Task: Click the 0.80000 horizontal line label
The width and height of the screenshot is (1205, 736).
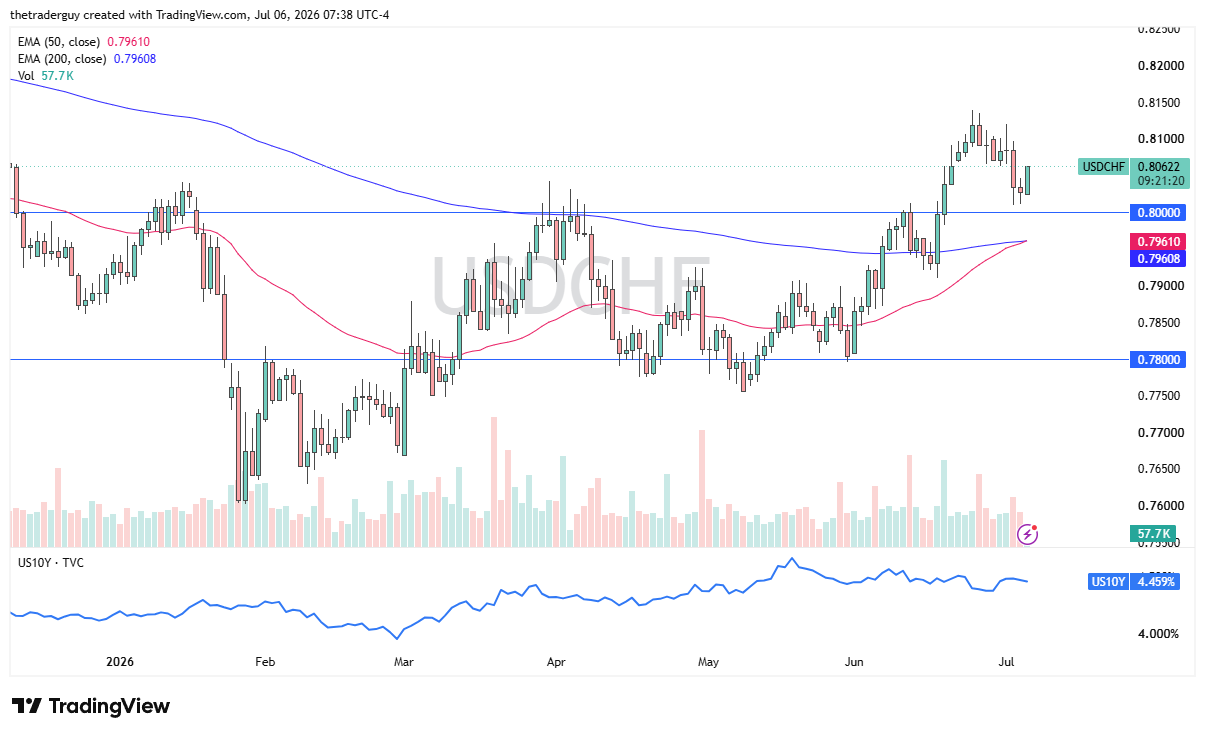Action: pyautogui.click(x=1159, y=213)
